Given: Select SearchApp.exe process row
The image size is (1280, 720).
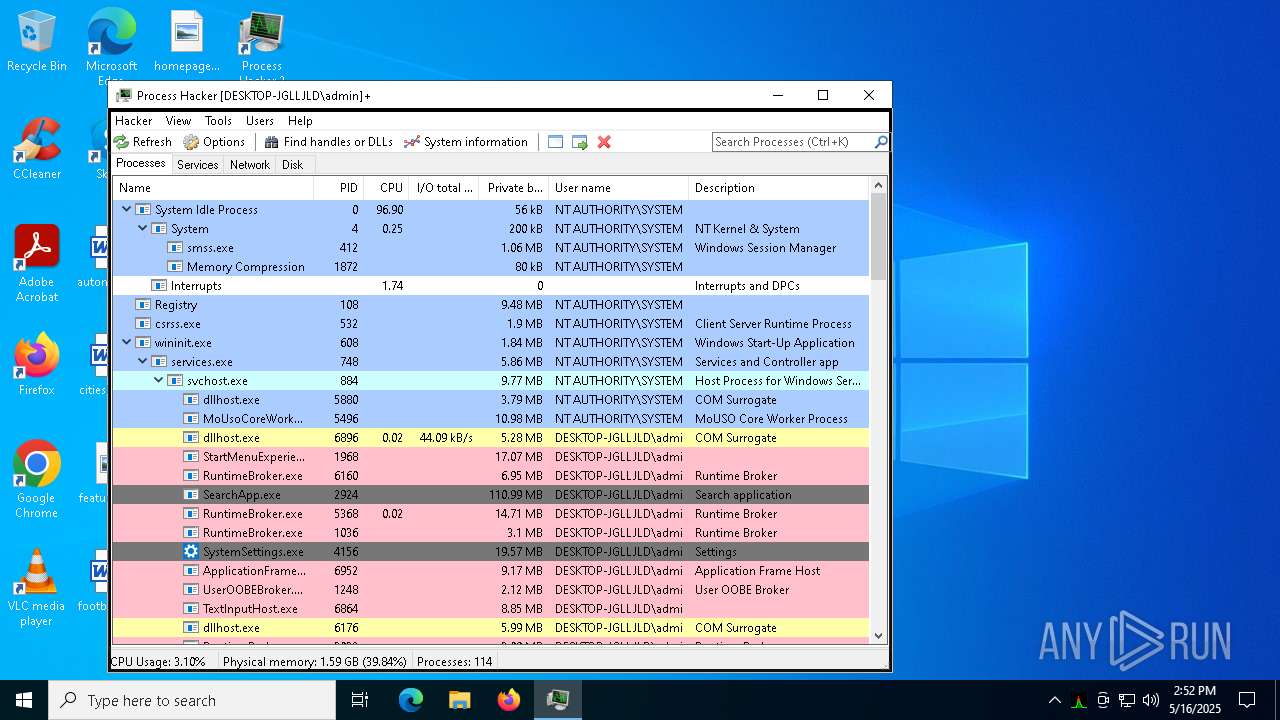Looking at the screenshot, I should (x=491, y=495).
